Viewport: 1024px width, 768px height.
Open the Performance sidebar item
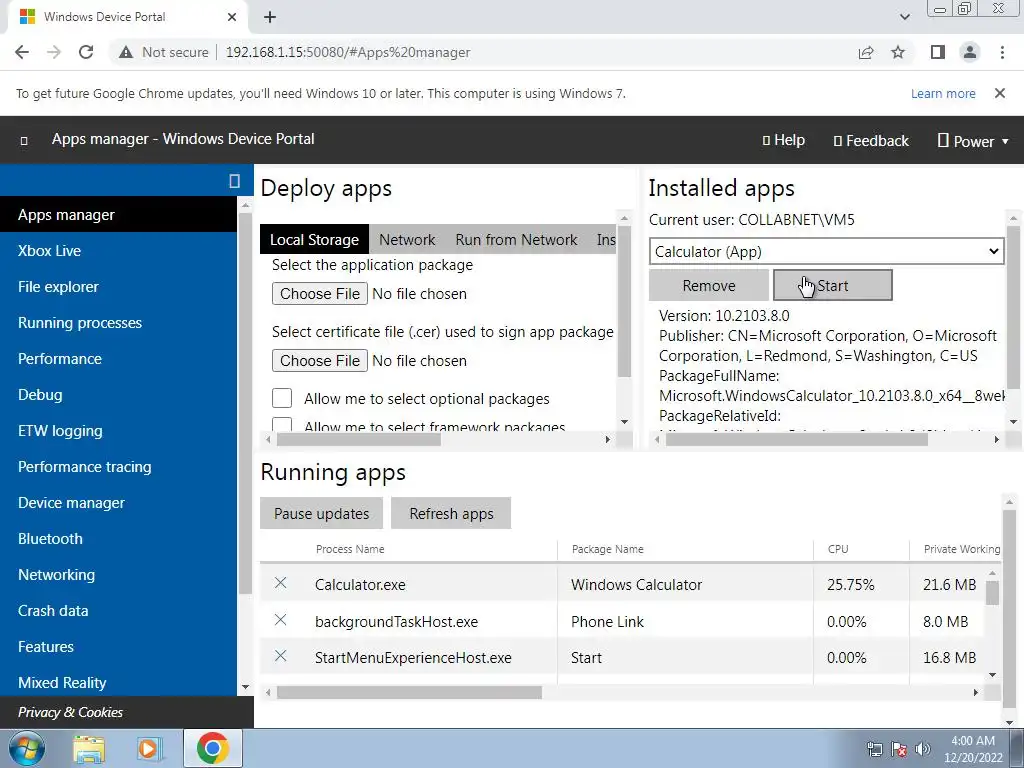pyautogui.click(x=118, y=359)
